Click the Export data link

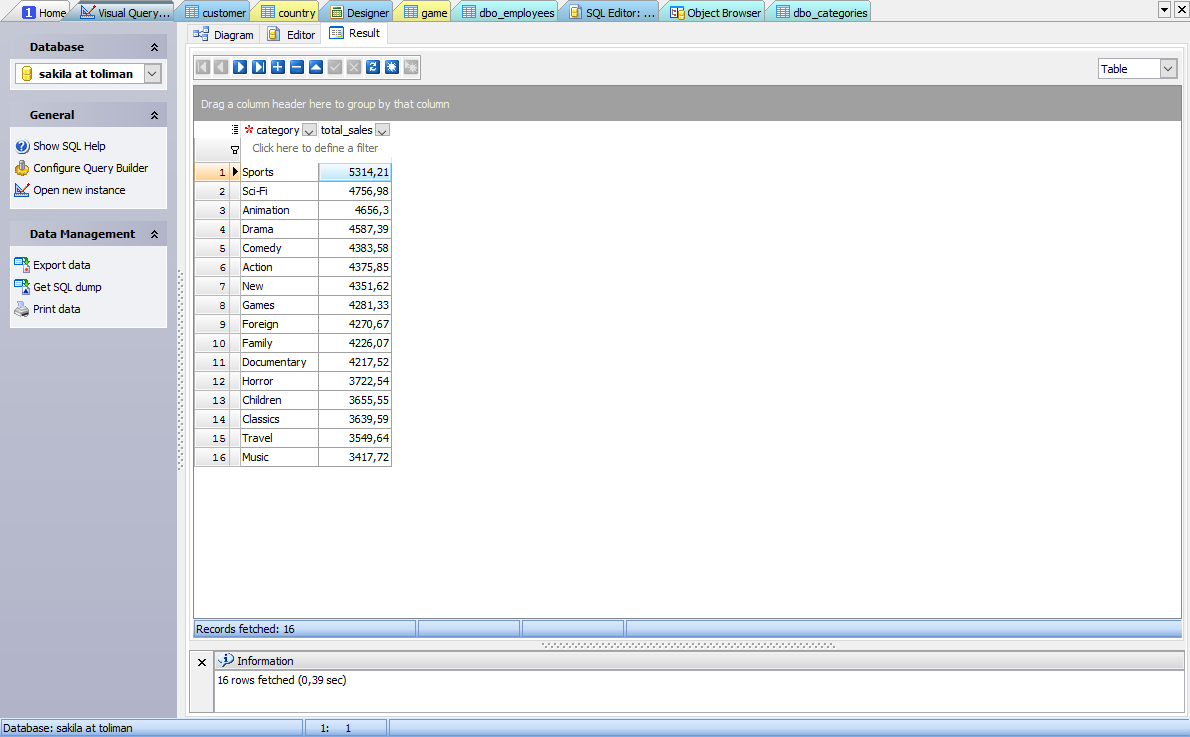pyautogui.click(x=61, y=265)
